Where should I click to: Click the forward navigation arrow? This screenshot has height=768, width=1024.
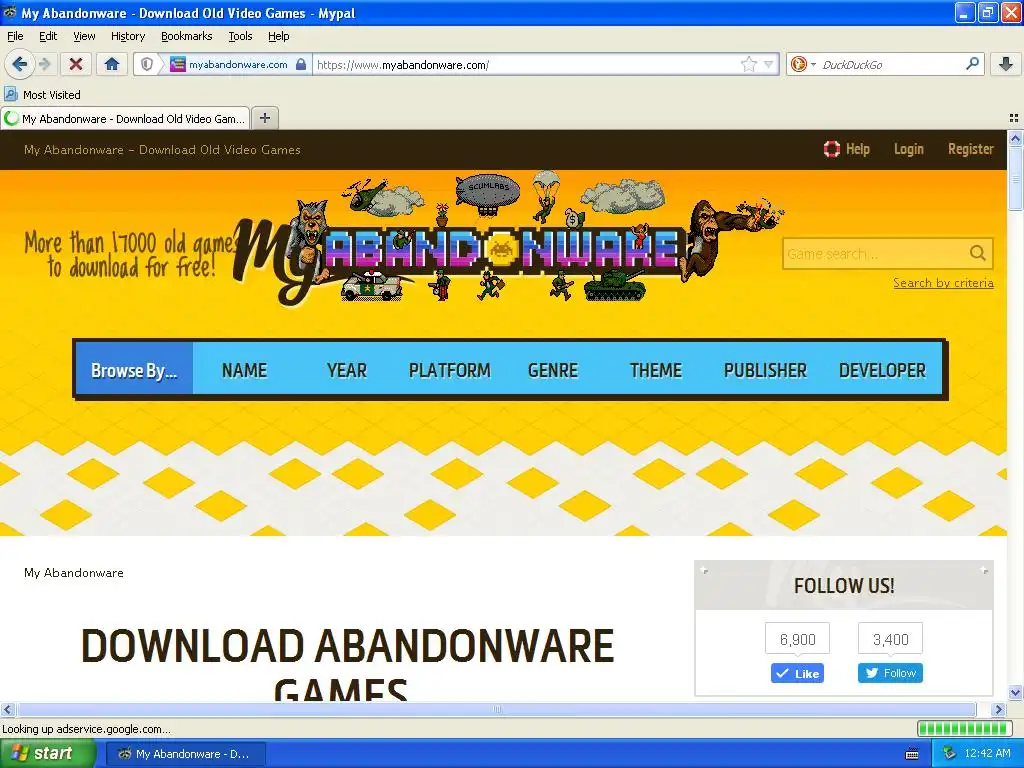[44, 64]
